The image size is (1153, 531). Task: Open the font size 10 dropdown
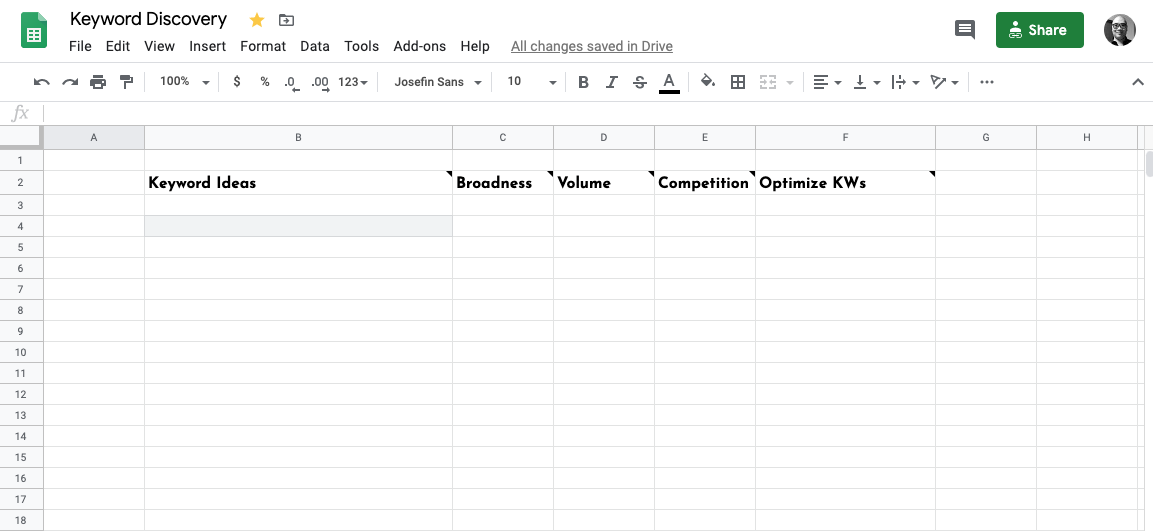click(532, 82)
